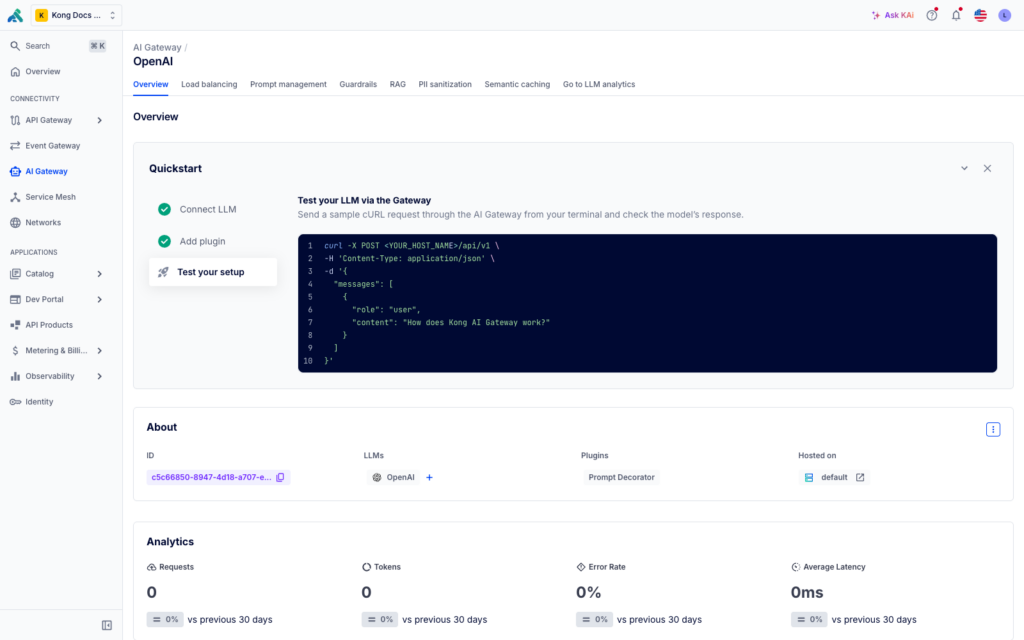Screen dimensions: 1024x640
Task: Add an LLM with the plus icon
Action: [x=429, y=477]
